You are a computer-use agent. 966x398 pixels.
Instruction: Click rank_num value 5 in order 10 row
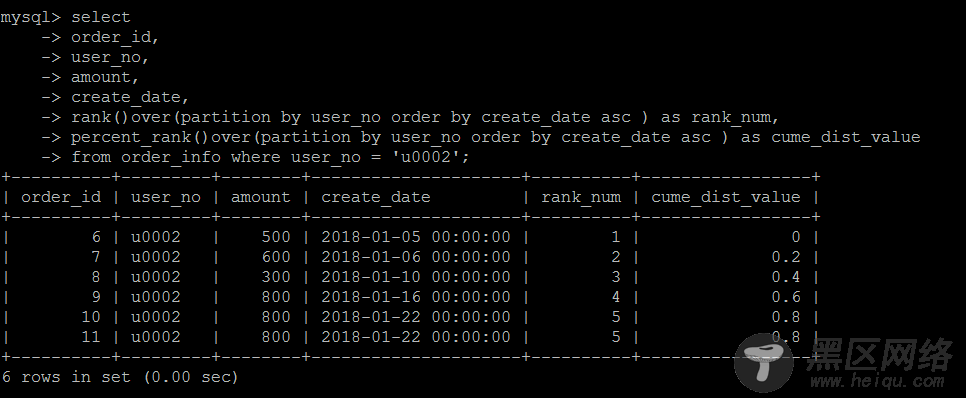pos(616,317)
